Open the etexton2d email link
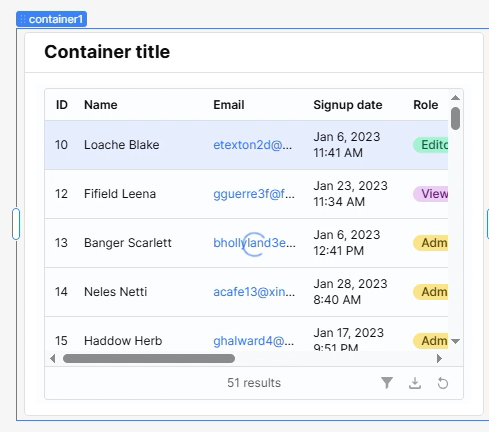The width and height of the screenshot is (489, 432). (x=252, y=145)
